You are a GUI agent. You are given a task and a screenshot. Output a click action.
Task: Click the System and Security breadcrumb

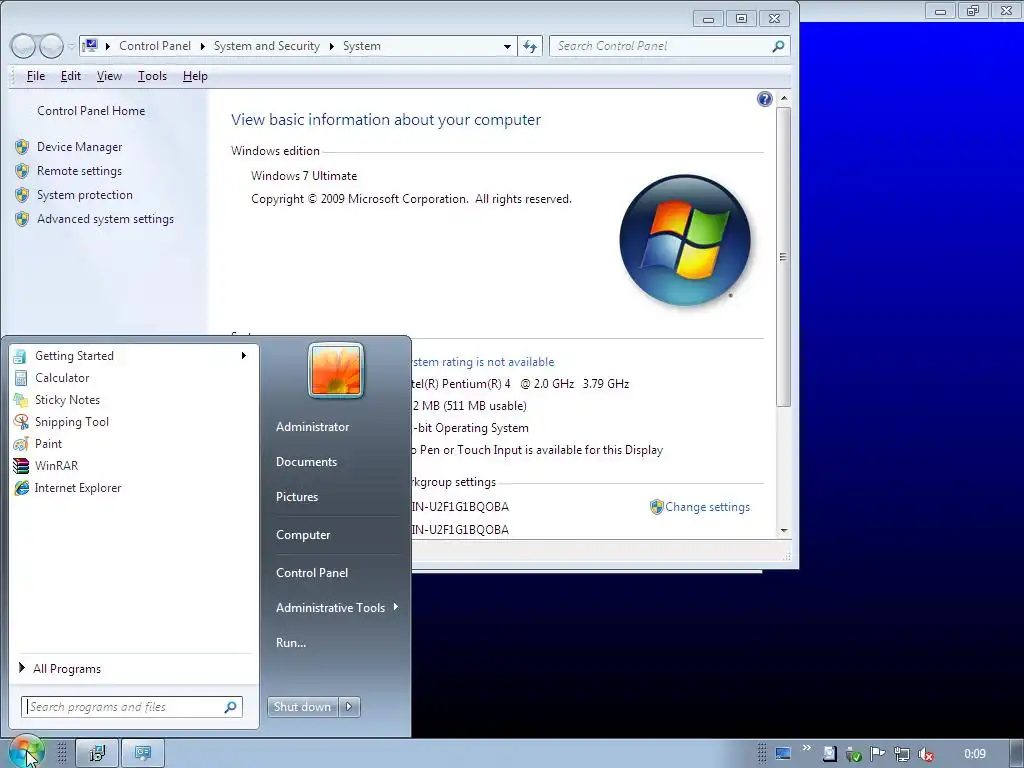click(x=266, y=46)
